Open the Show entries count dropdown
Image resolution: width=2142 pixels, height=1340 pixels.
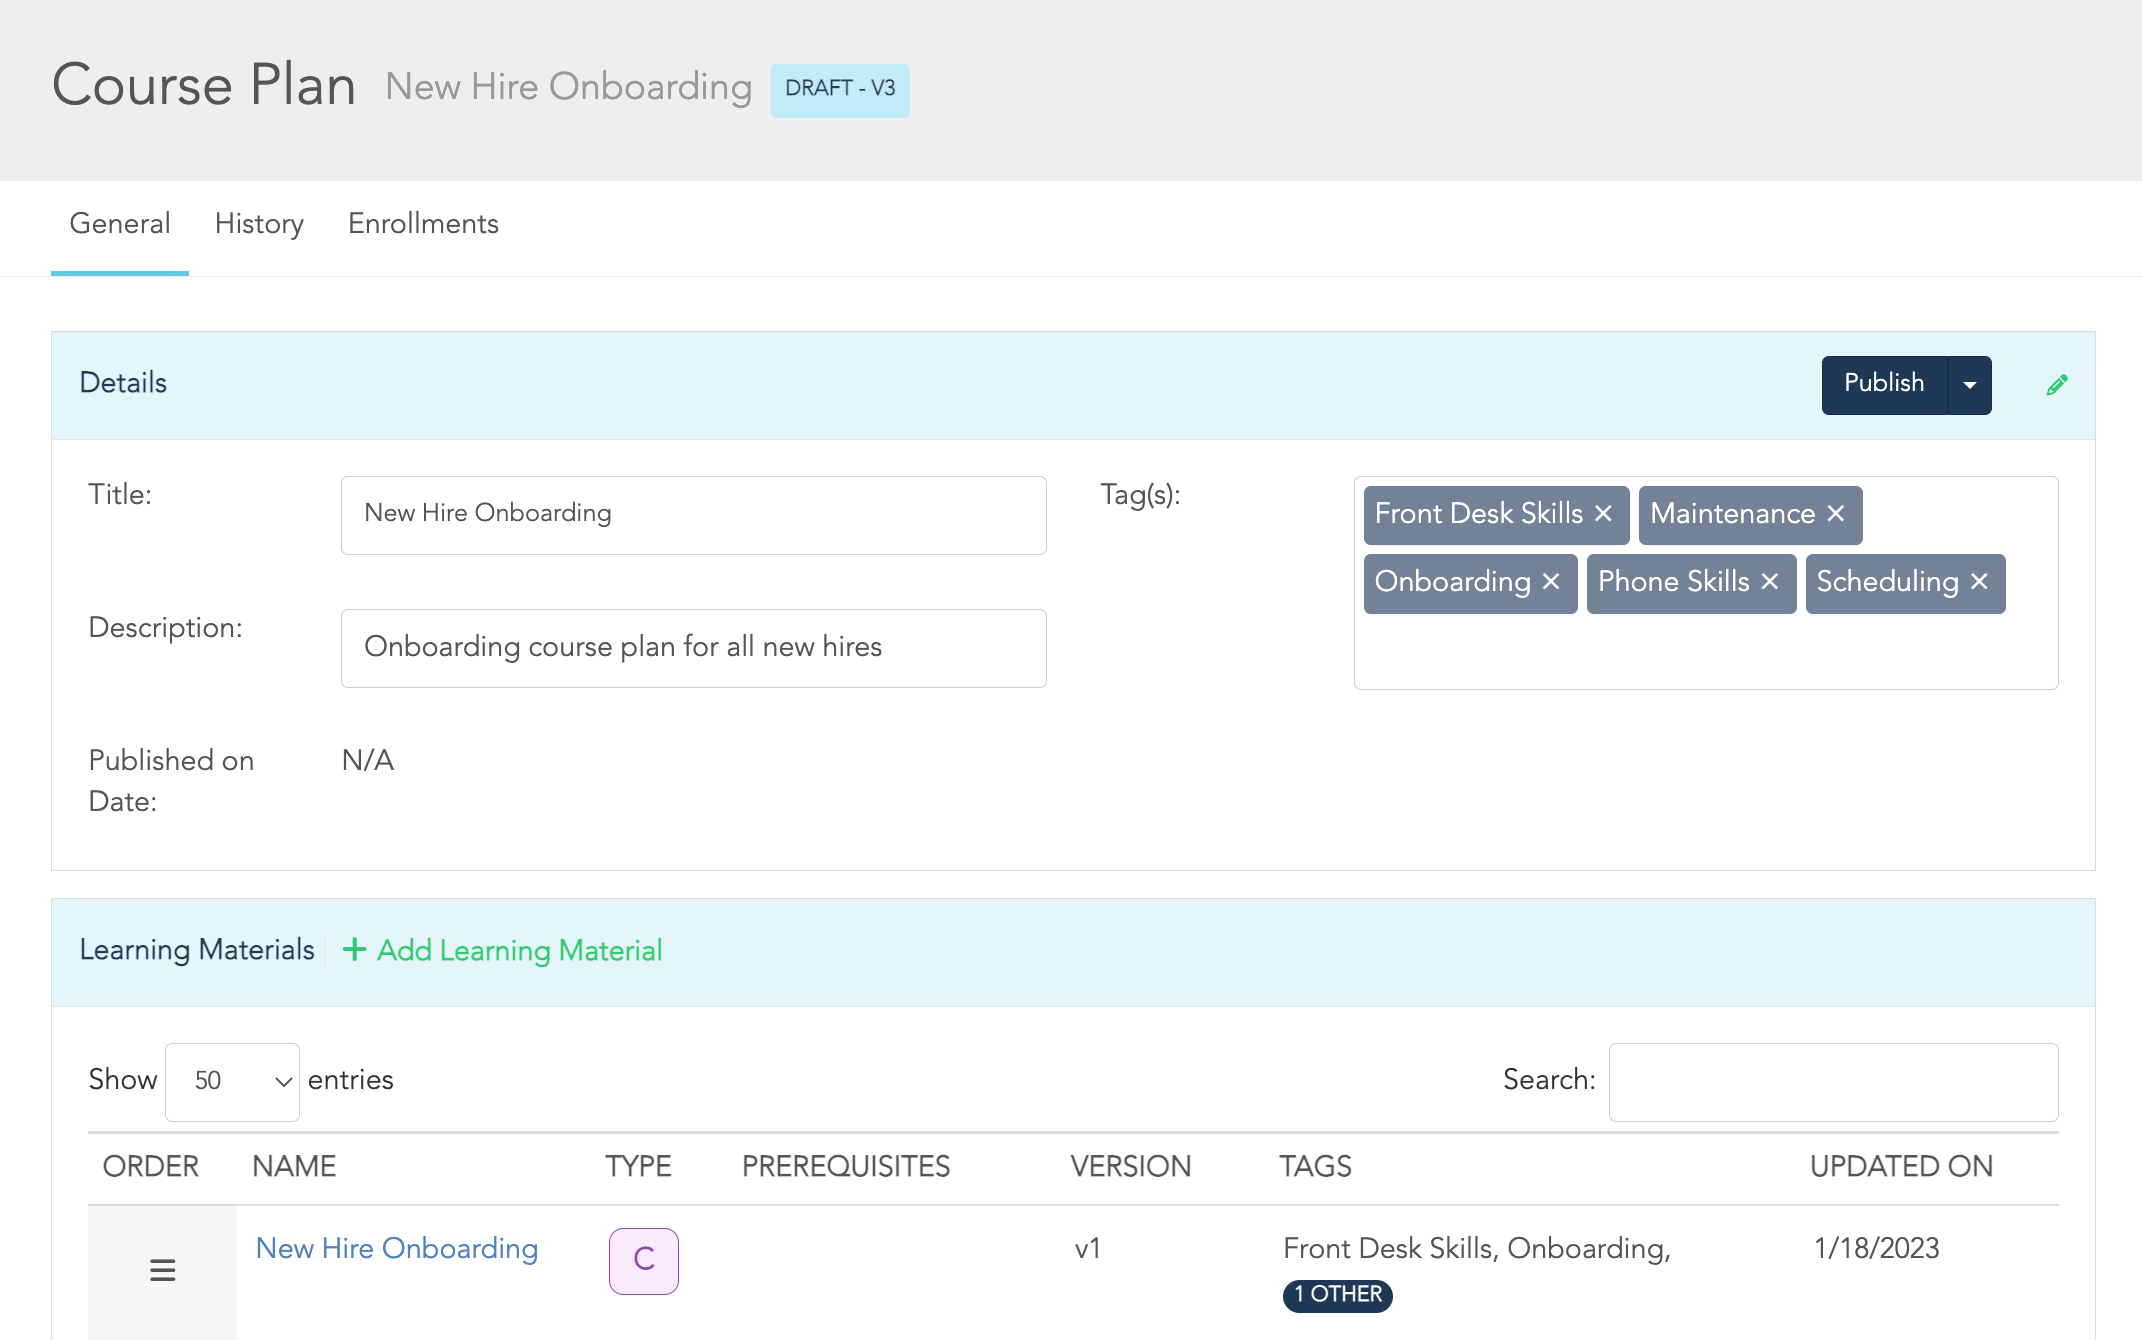click(x=232, y=1082)
